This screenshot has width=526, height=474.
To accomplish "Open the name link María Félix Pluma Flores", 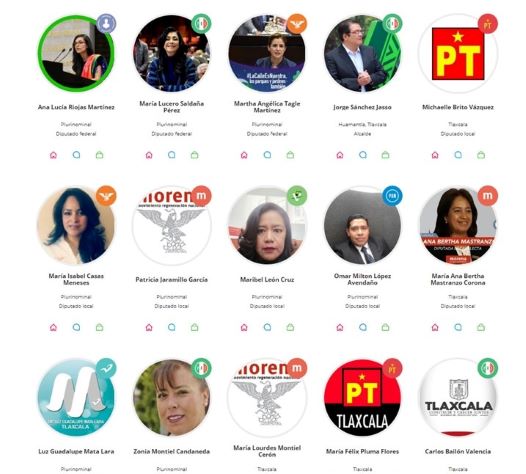I will click(x=362, y=452).
